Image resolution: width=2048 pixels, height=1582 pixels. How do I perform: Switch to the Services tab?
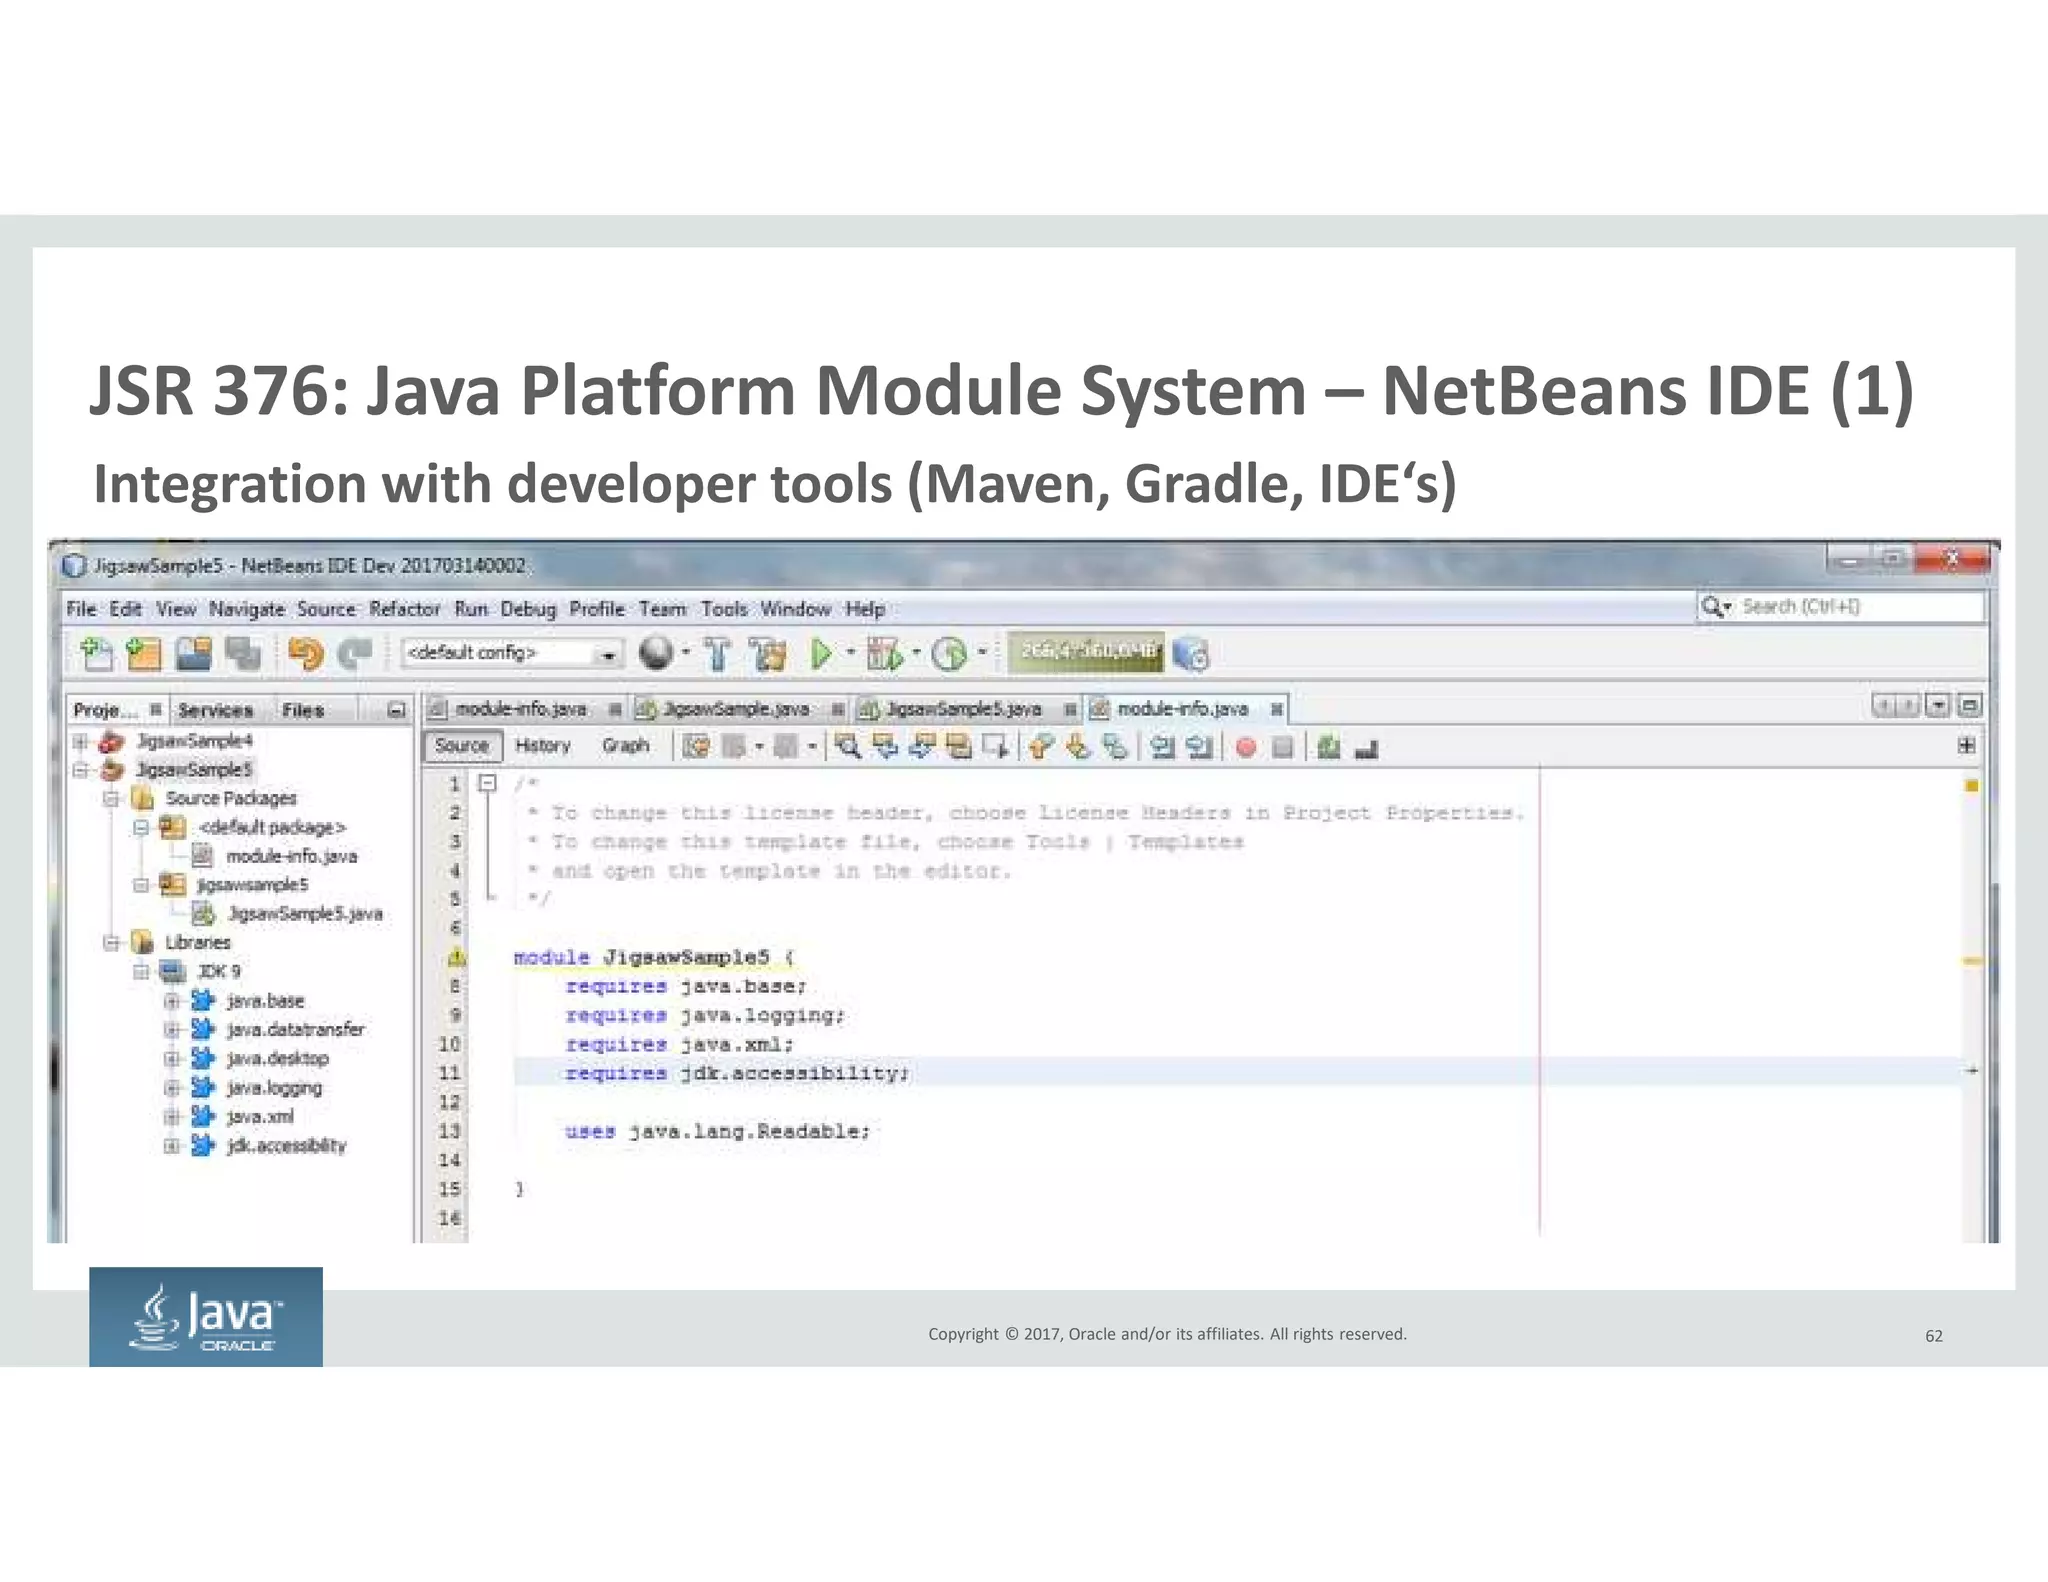pos(215,710)
